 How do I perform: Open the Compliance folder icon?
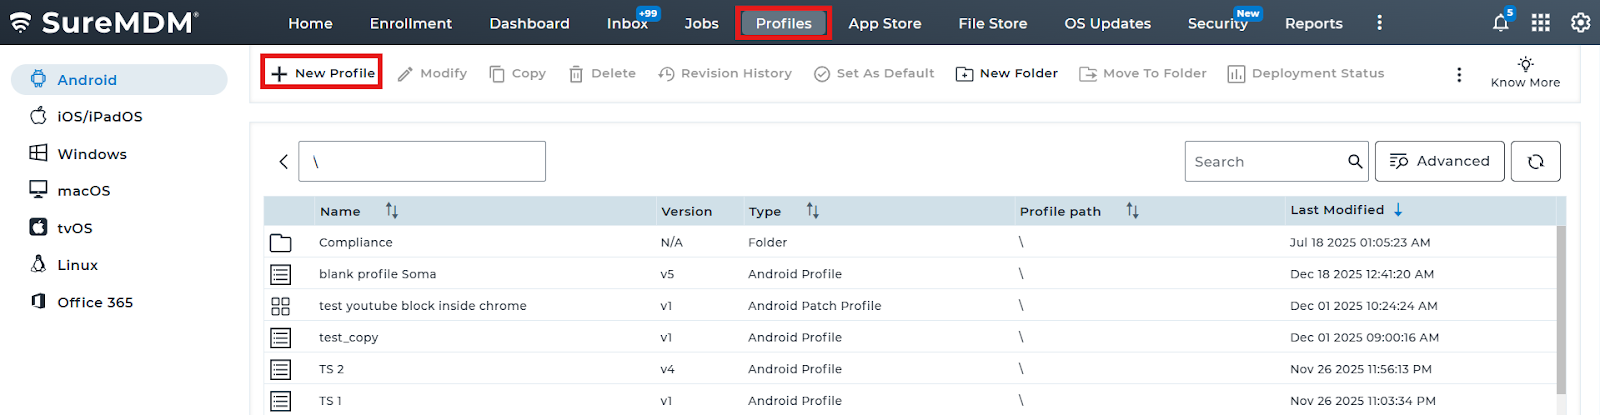pyautogui.click(x=281, y=243)
